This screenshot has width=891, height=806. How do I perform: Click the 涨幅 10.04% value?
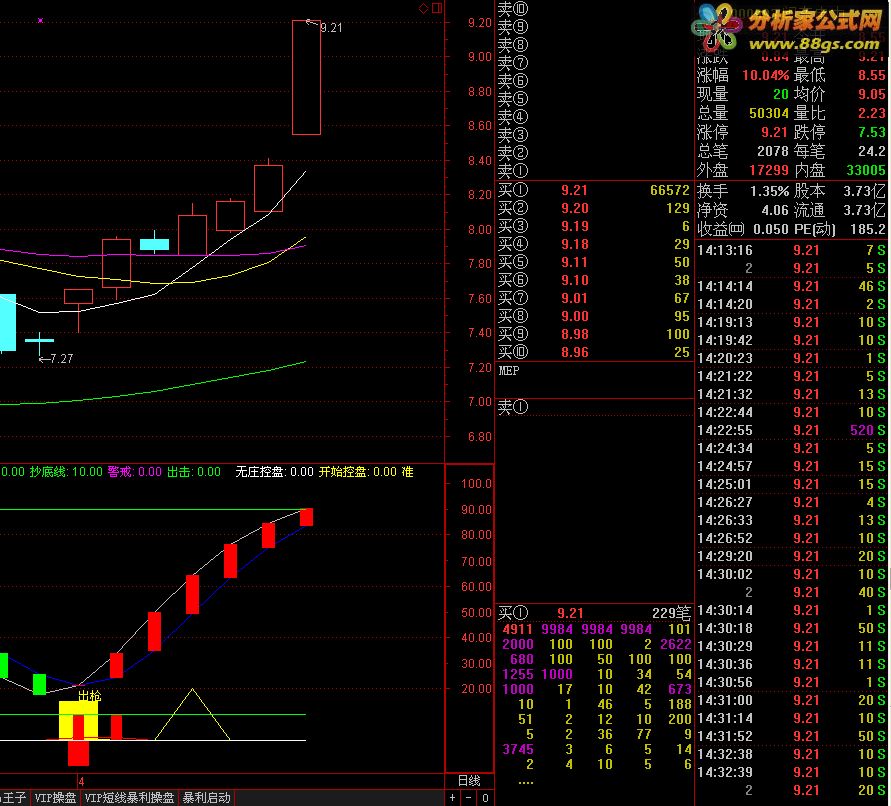(765, 75)
